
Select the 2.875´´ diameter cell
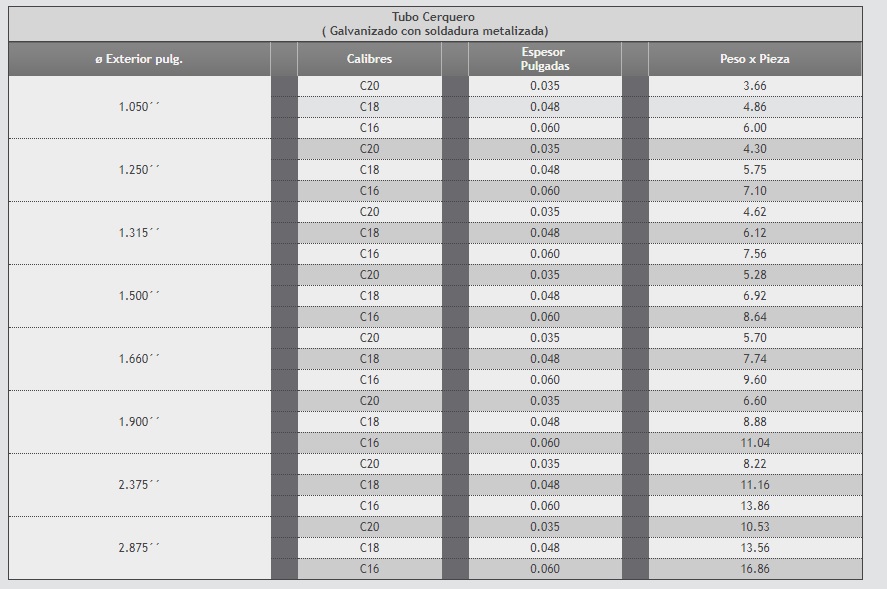click(139, 548)
